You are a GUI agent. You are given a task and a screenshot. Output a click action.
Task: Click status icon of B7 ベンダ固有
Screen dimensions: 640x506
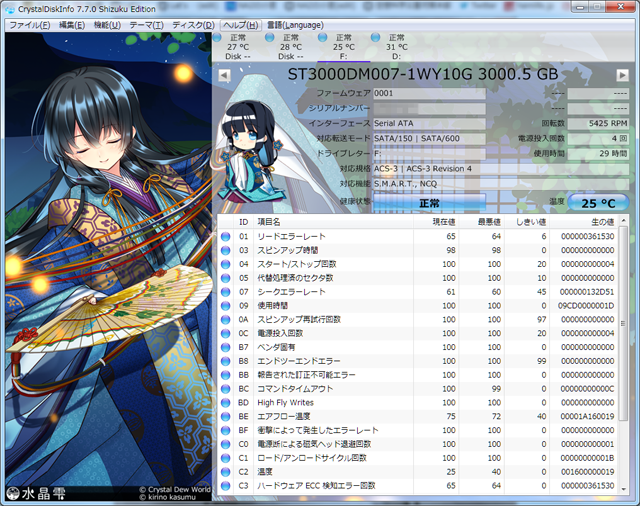[x=225, y=348]
